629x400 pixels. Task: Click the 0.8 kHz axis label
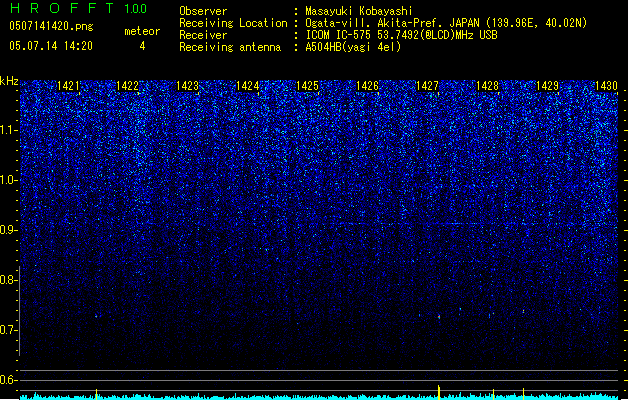[8, 280]
